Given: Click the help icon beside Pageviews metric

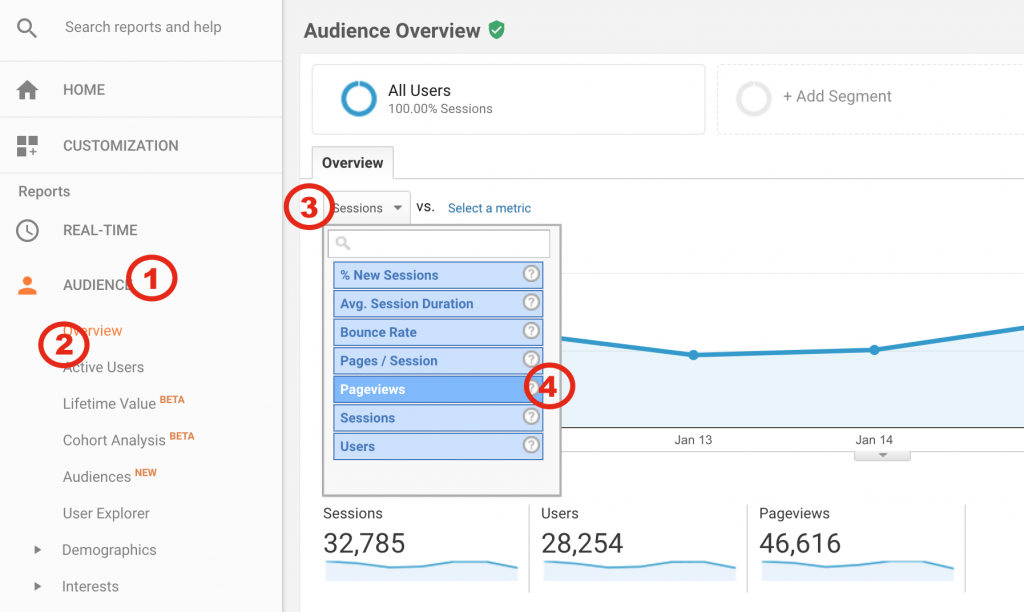Looking at the screenshot, I should click(x=531, y=388).
